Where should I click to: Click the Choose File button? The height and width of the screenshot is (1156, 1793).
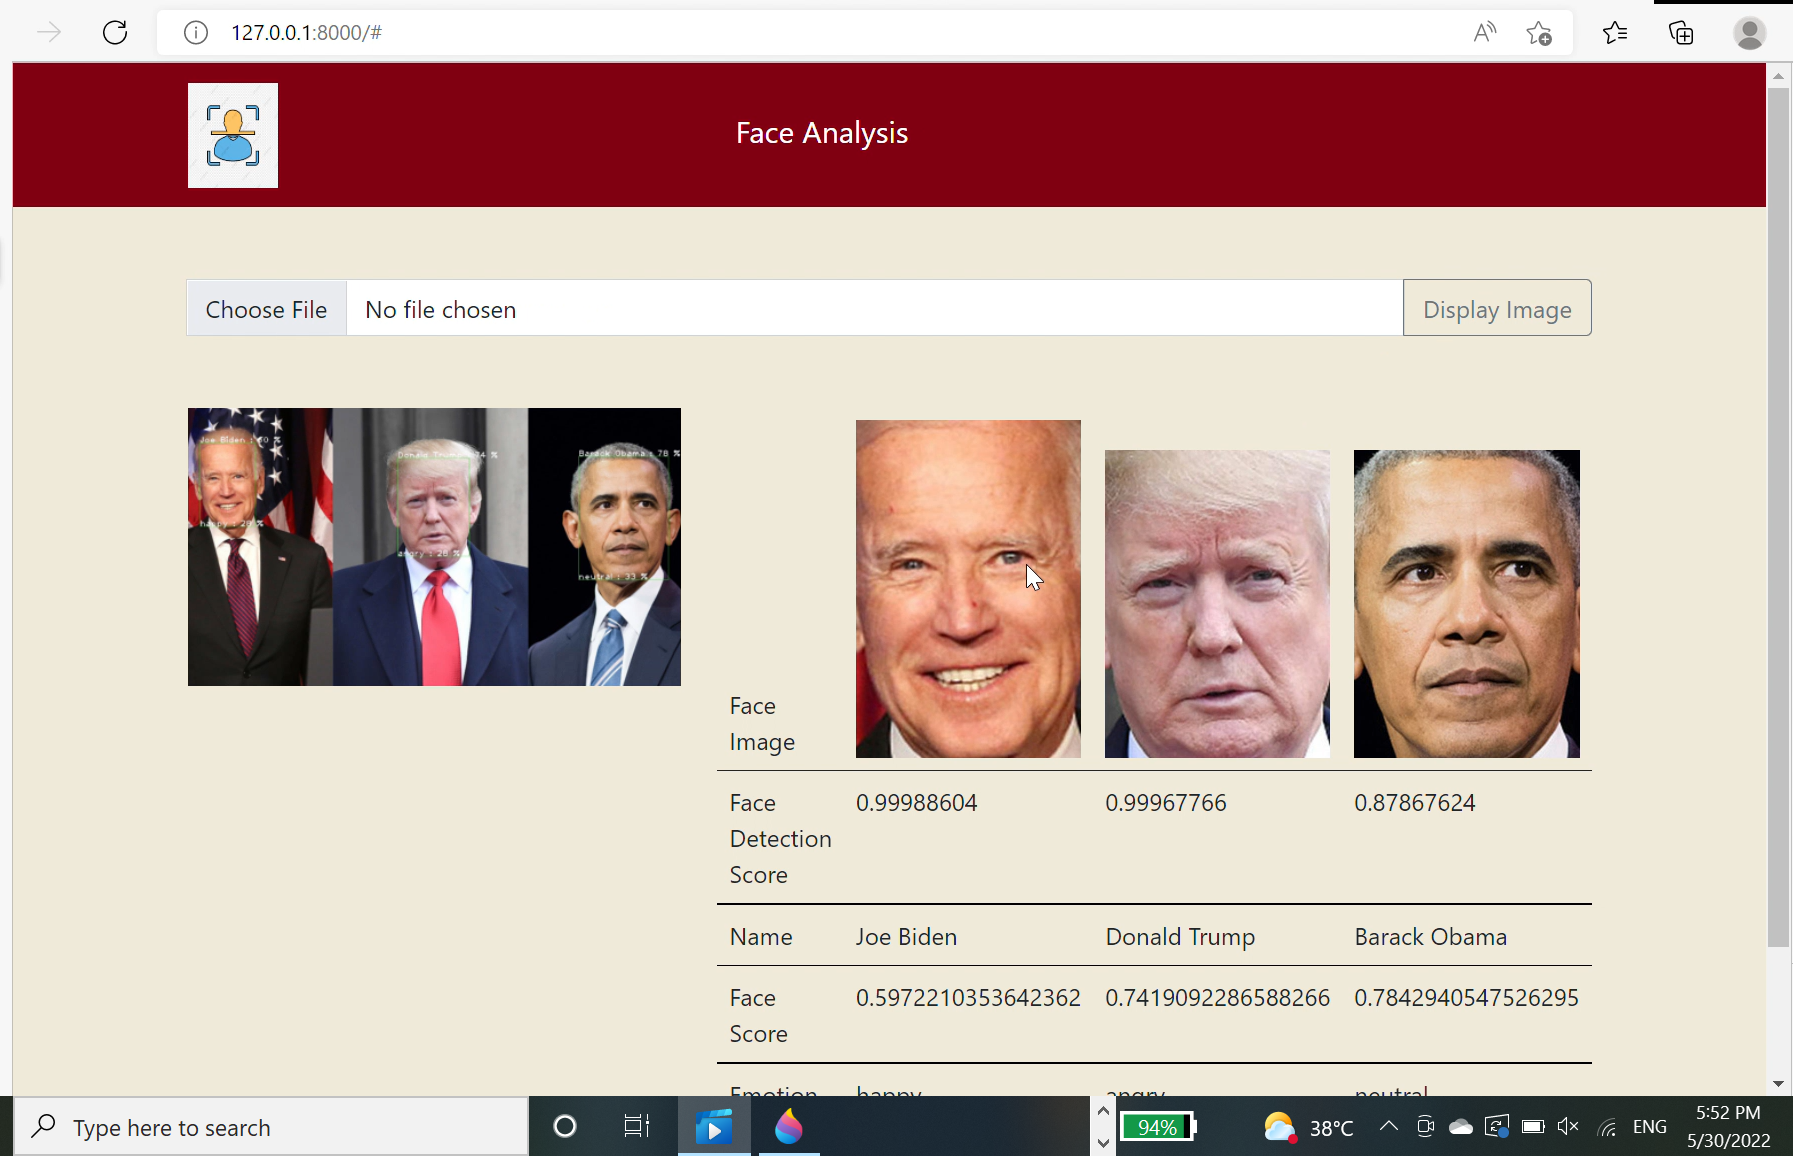(265, 309)
